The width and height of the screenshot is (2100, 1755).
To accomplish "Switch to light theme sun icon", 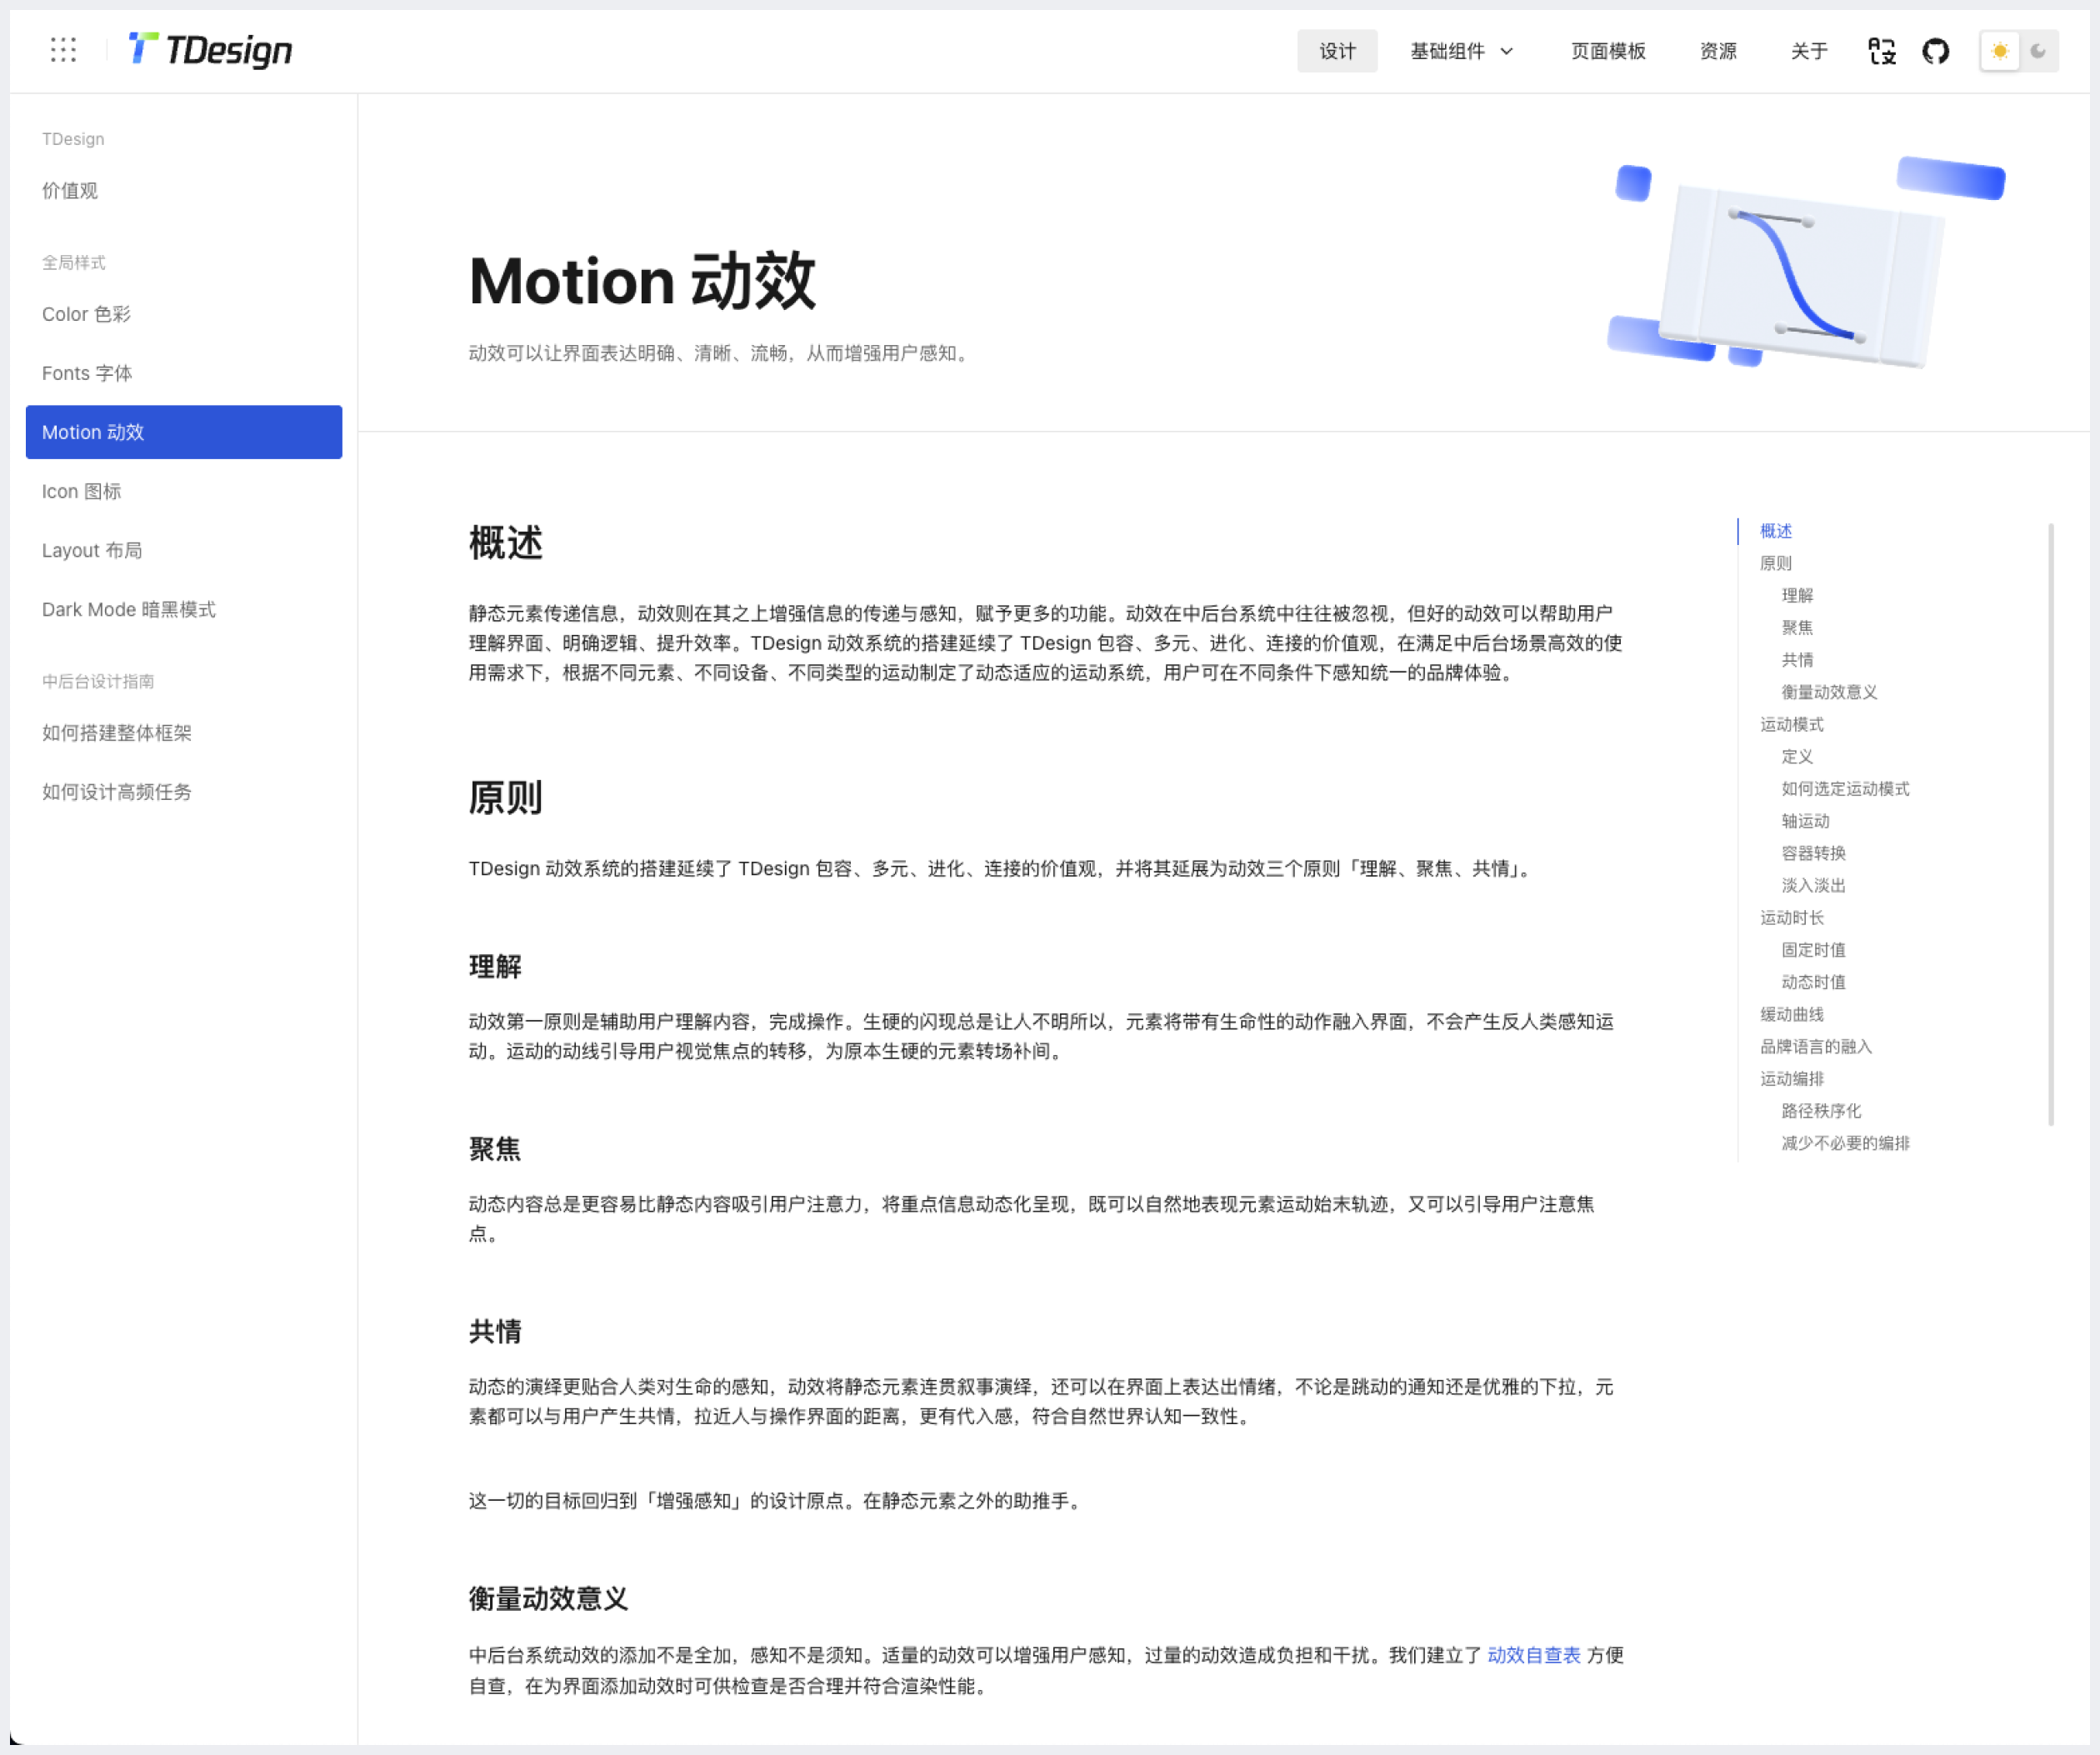I will 2000,51.
